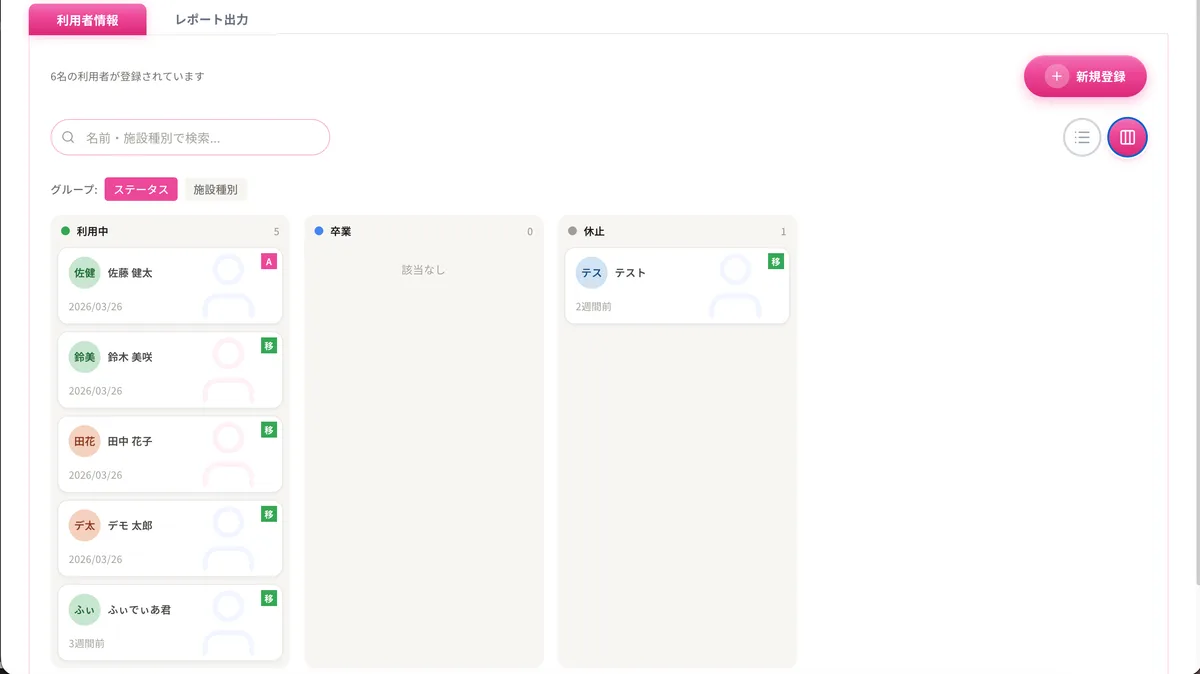Click the 新規登録 button
Viewport: 1200px width, 674px height.
coord(1085,76)
